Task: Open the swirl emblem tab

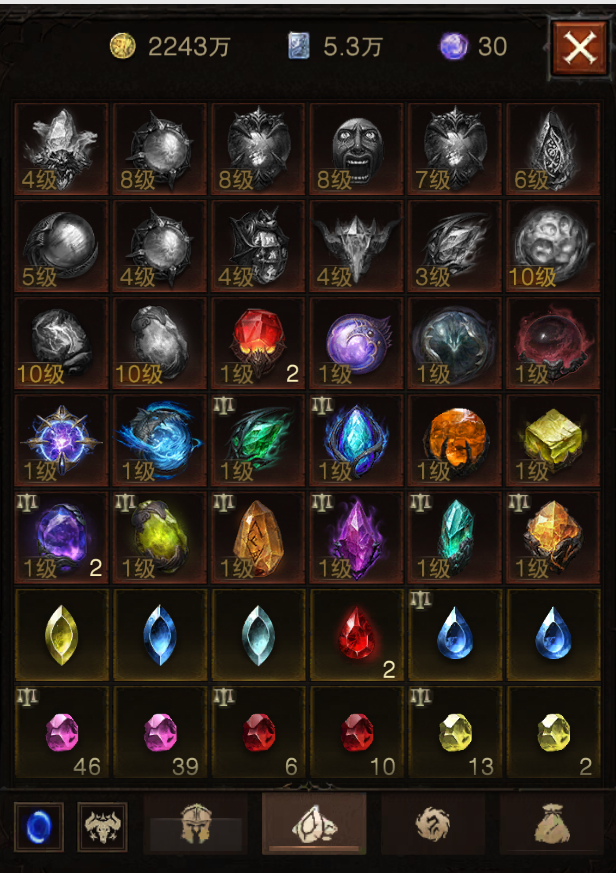Action: tap(433, 823)
